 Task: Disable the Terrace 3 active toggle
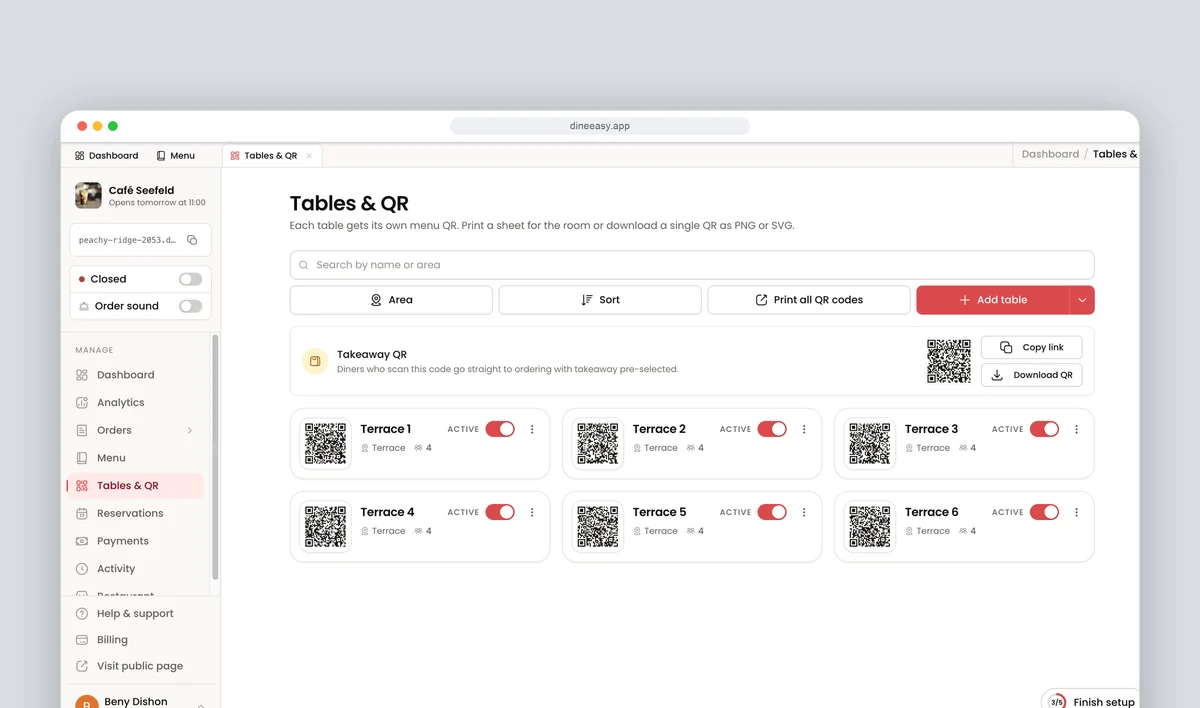[x=1044, y=429]
